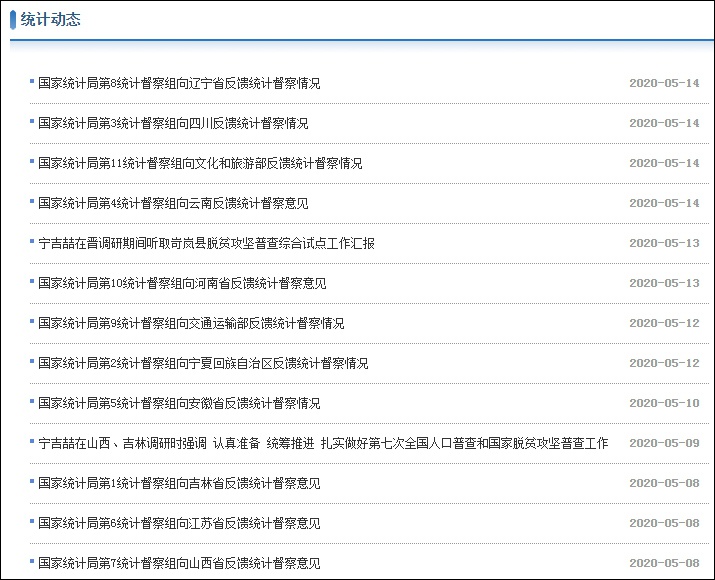Screen dimensions: 715x580
Task: Click date 2020-05-12 on the 宁夏回族自治区 row
Action: 664,363
